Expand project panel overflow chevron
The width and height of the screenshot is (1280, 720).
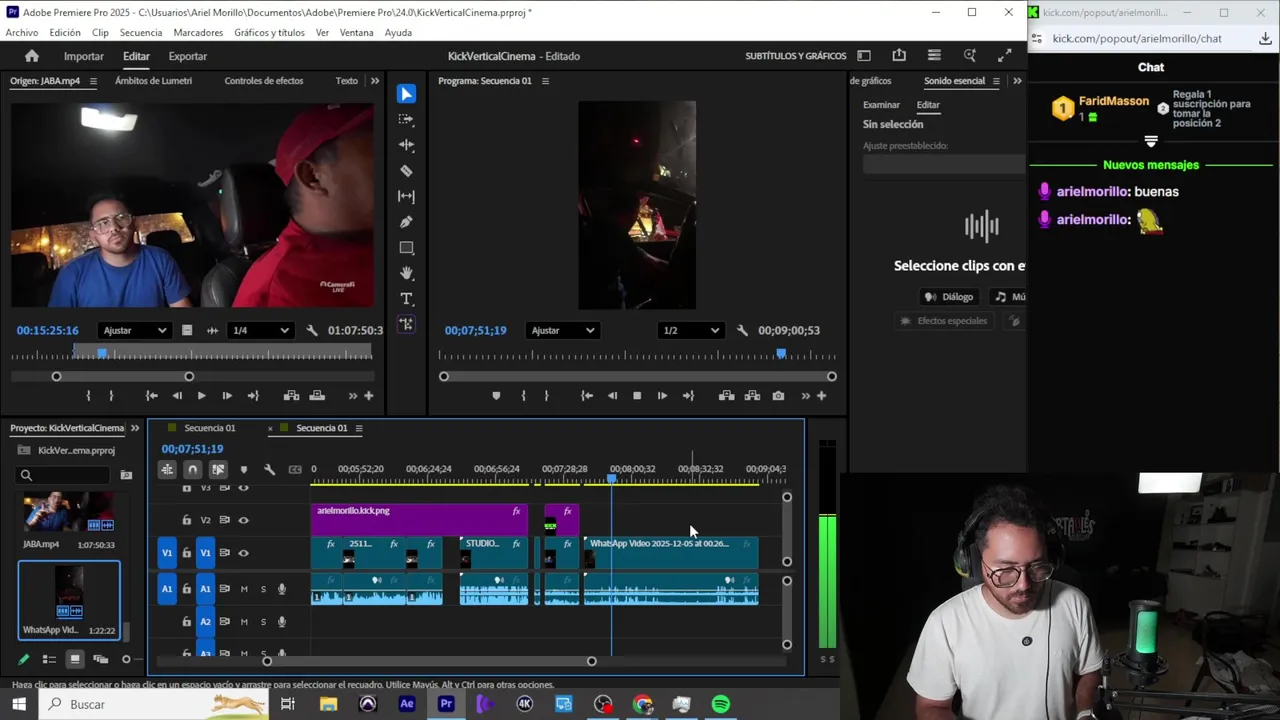[x=135, y=428]
